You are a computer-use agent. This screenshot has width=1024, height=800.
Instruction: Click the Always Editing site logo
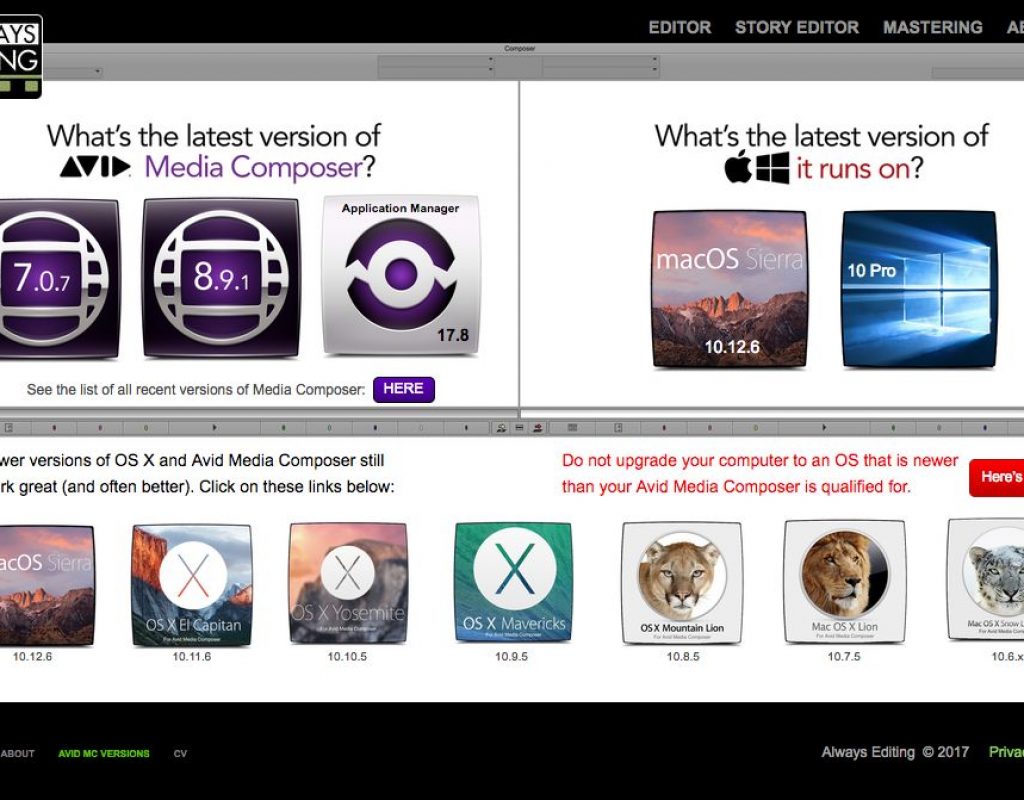click(21, 56)
